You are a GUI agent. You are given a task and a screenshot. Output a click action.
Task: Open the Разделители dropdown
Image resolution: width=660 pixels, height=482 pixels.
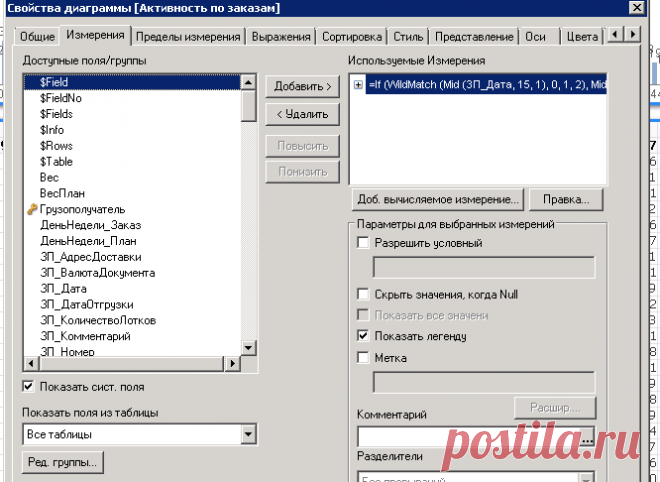click(586, 478)
